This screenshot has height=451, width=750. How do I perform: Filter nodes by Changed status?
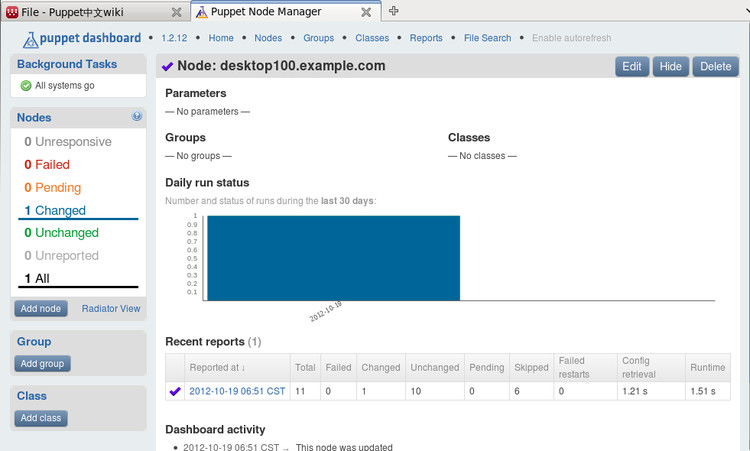point(60,210)
